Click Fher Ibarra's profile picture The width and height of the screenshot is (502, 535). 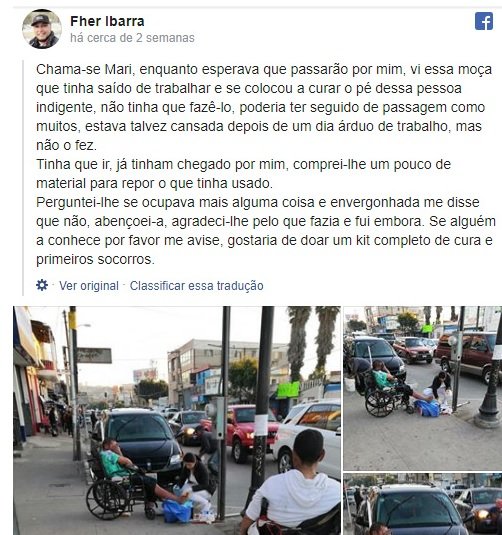point(42,29)
